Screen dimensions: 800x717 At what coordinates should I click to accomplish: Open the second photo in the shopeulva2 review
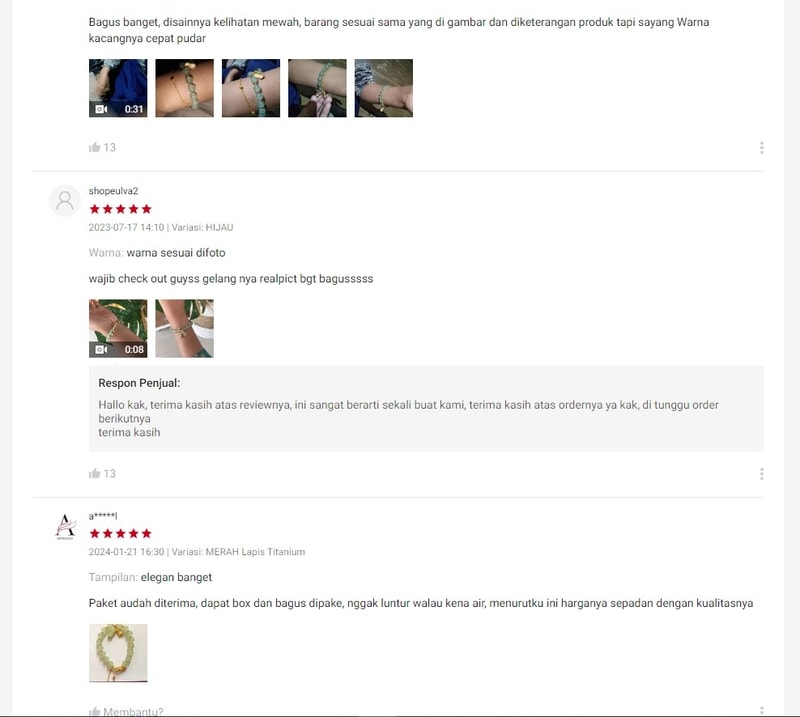tap(185, 329)
